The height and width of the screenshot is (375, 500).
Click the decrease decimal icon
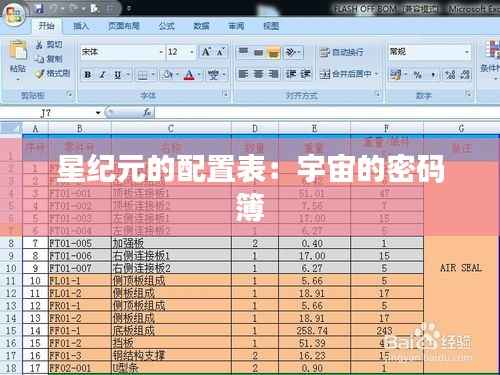pyautogui.click(x=465, y=75)
